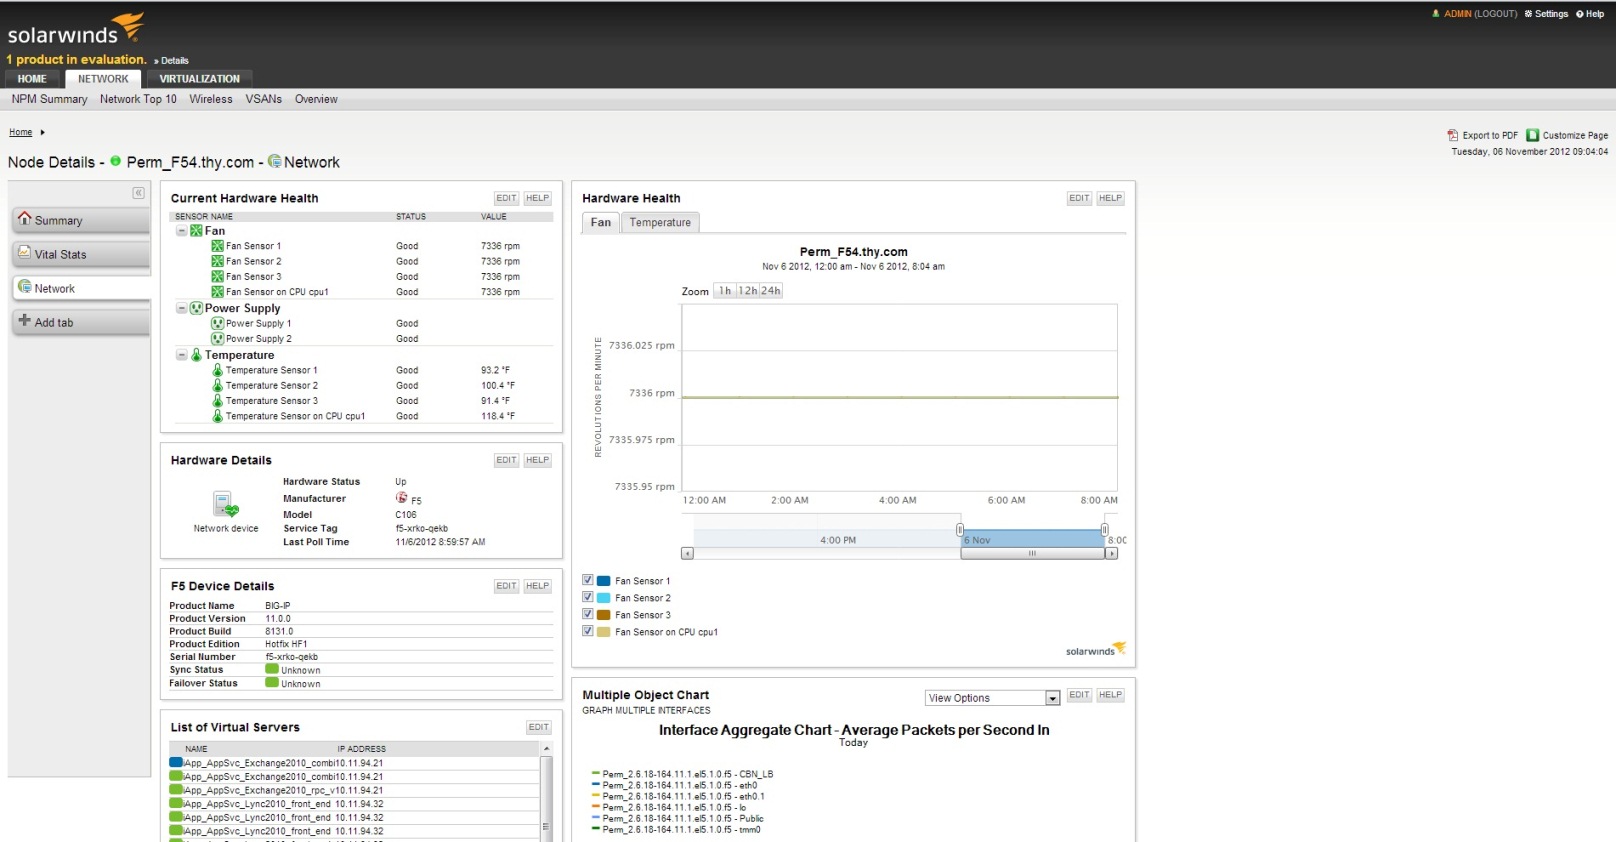Click the Settings gear icon in header
The width and height of the screenshot is (1616, 842).
pyautogui.click(x=1528, y=14)
